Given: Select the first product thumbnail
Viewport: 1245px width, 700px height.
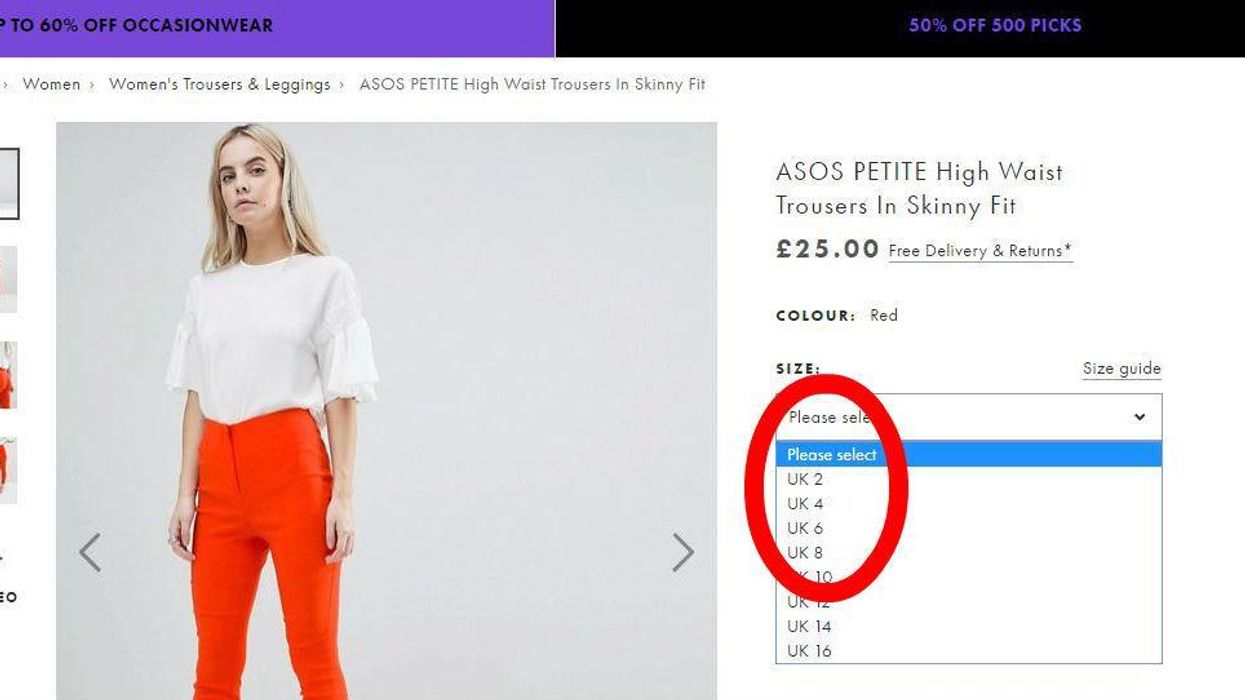Looking at the screenshot, I should click(8, 183).
